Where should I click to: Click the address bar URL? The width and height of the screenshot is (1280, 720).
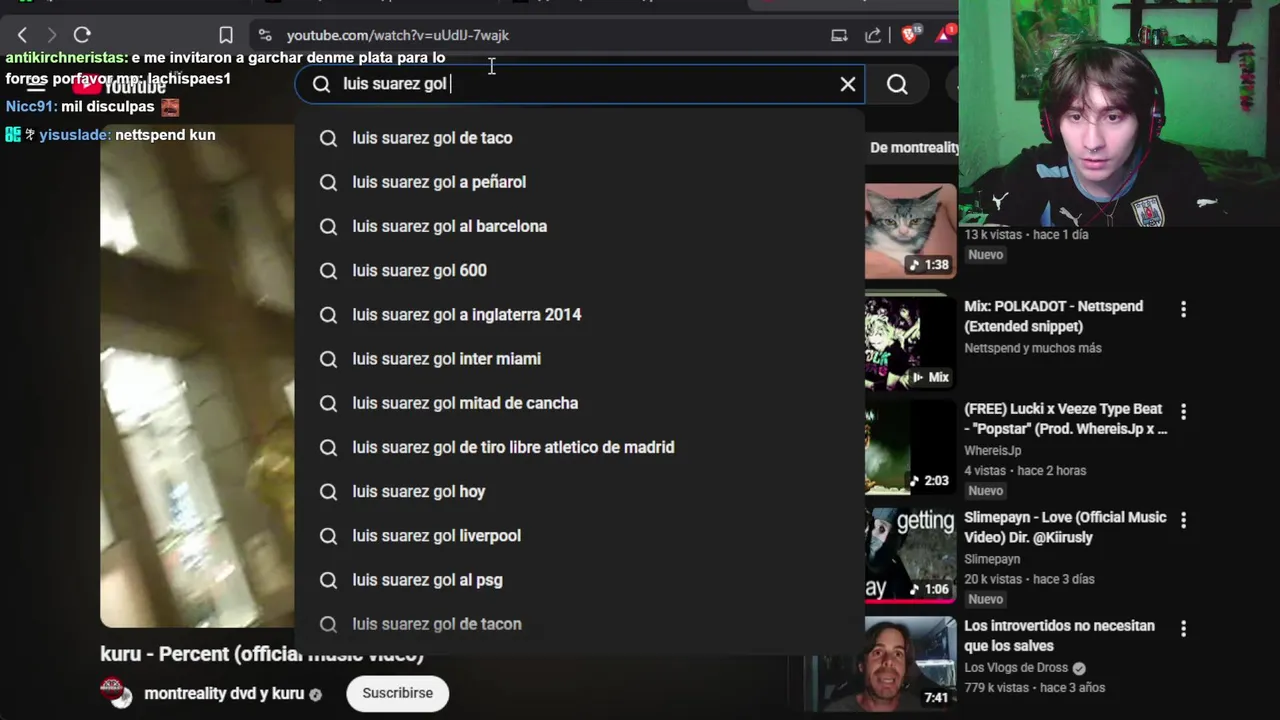[398, 35]
